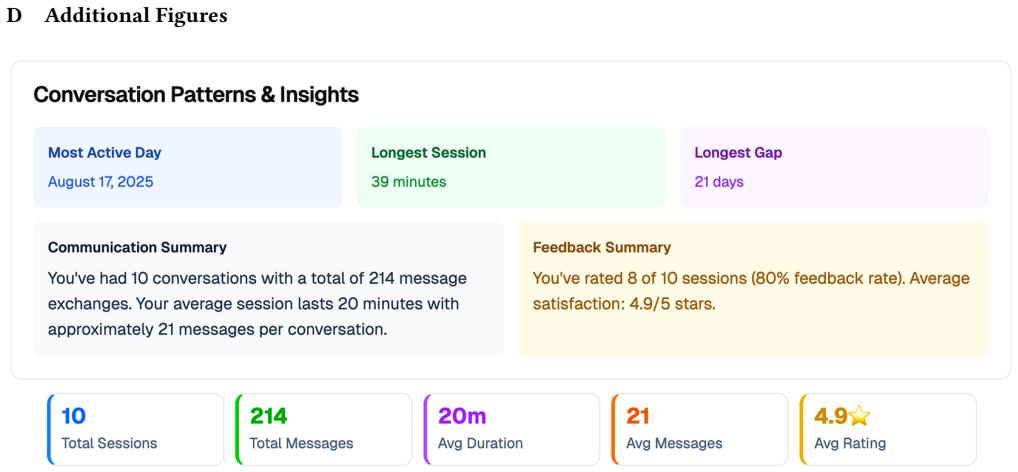
Task: Select the Total Messages stat card
Action: click(x=324, y=429)
